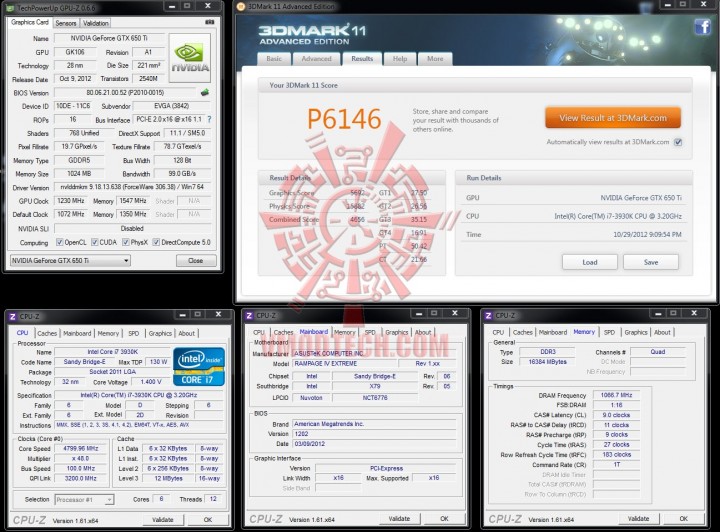Open the GPU selection dropdown in GPU-Z
The width and height of the screenshot is (720, 532).
click(70, 261)
